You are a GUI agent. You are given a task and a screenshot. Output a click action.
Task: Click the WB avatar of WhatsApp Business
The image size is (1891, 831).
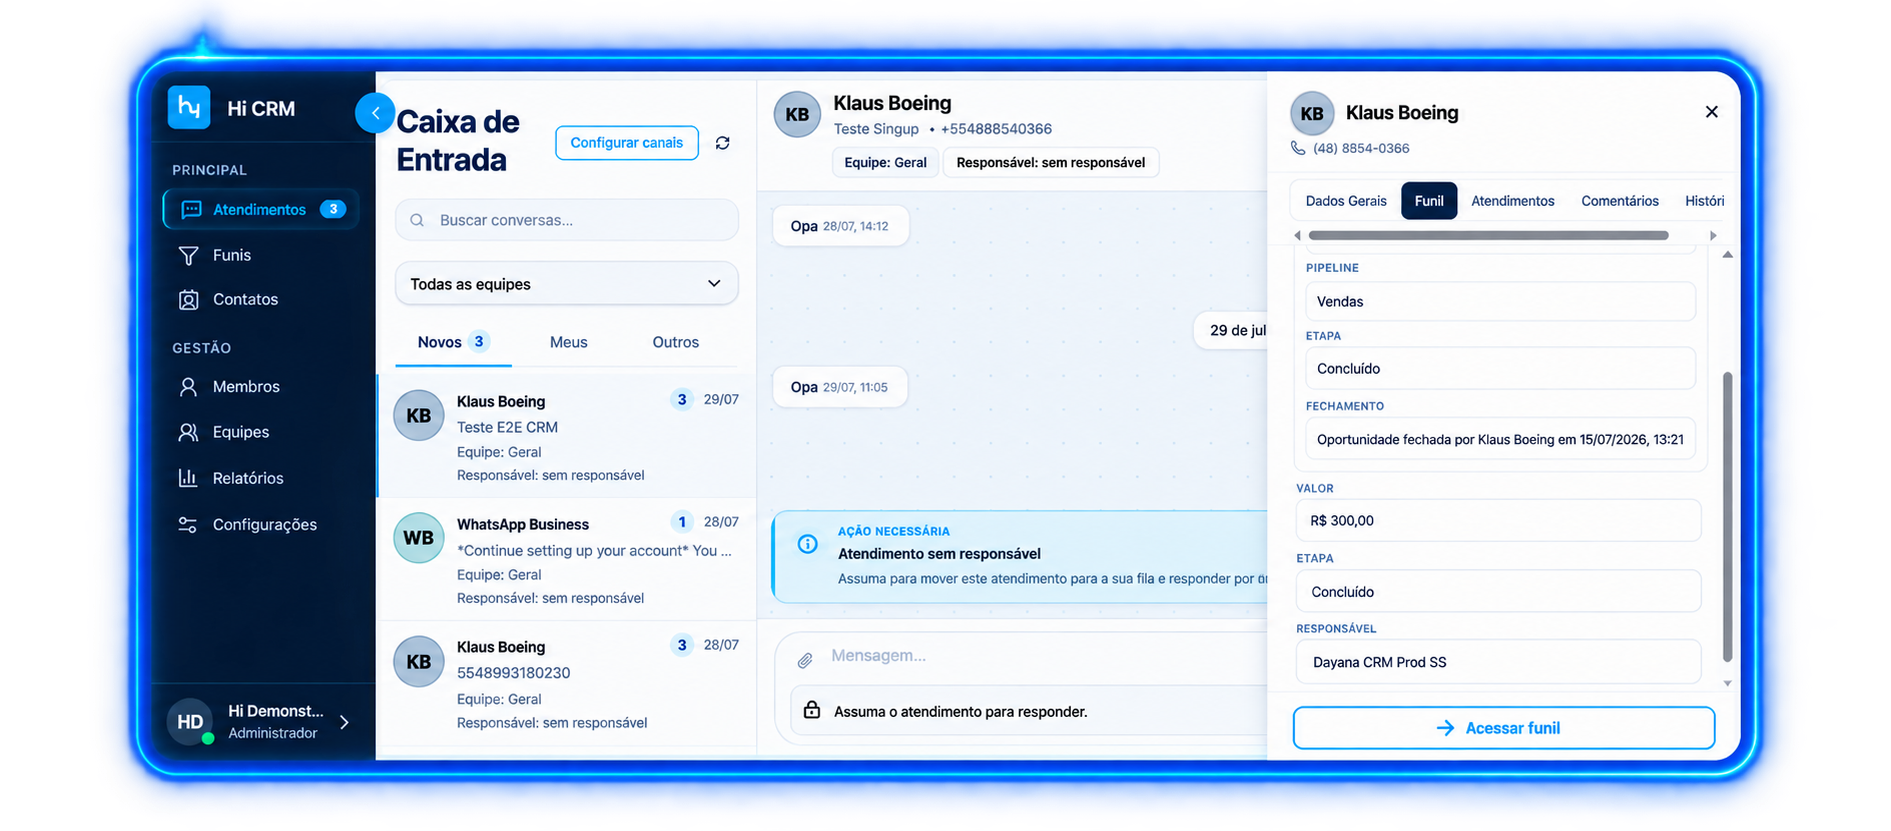(x=419, y=538)
